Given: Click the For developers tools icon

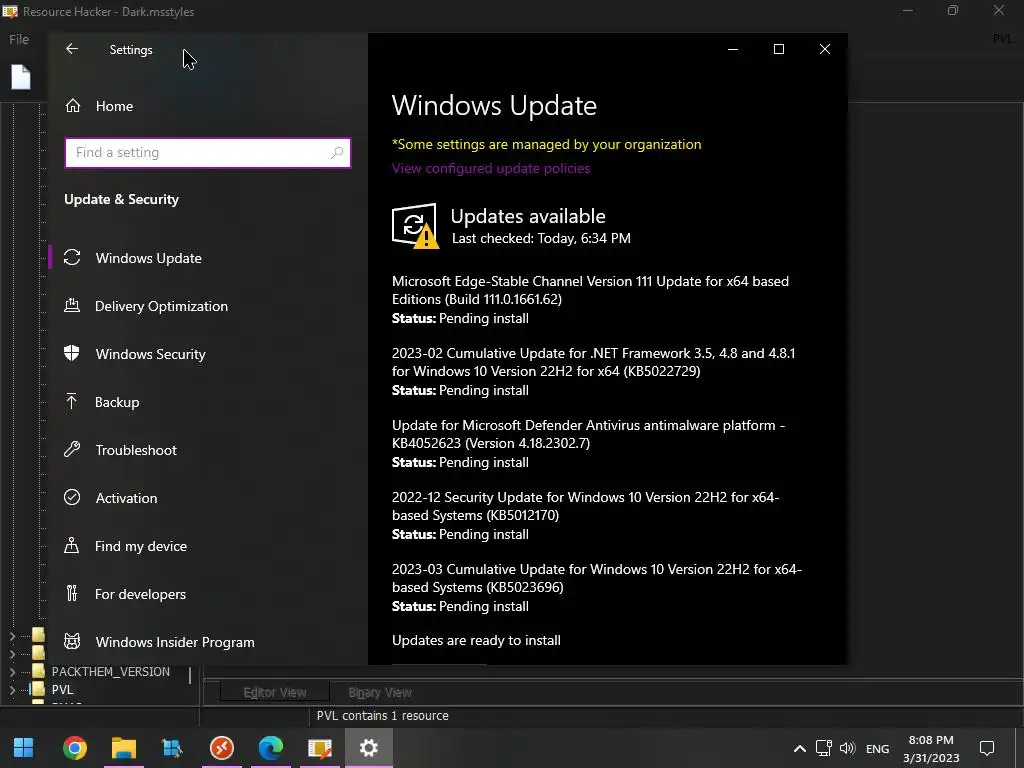Looking at the screenshot, I should click(72, 594).
